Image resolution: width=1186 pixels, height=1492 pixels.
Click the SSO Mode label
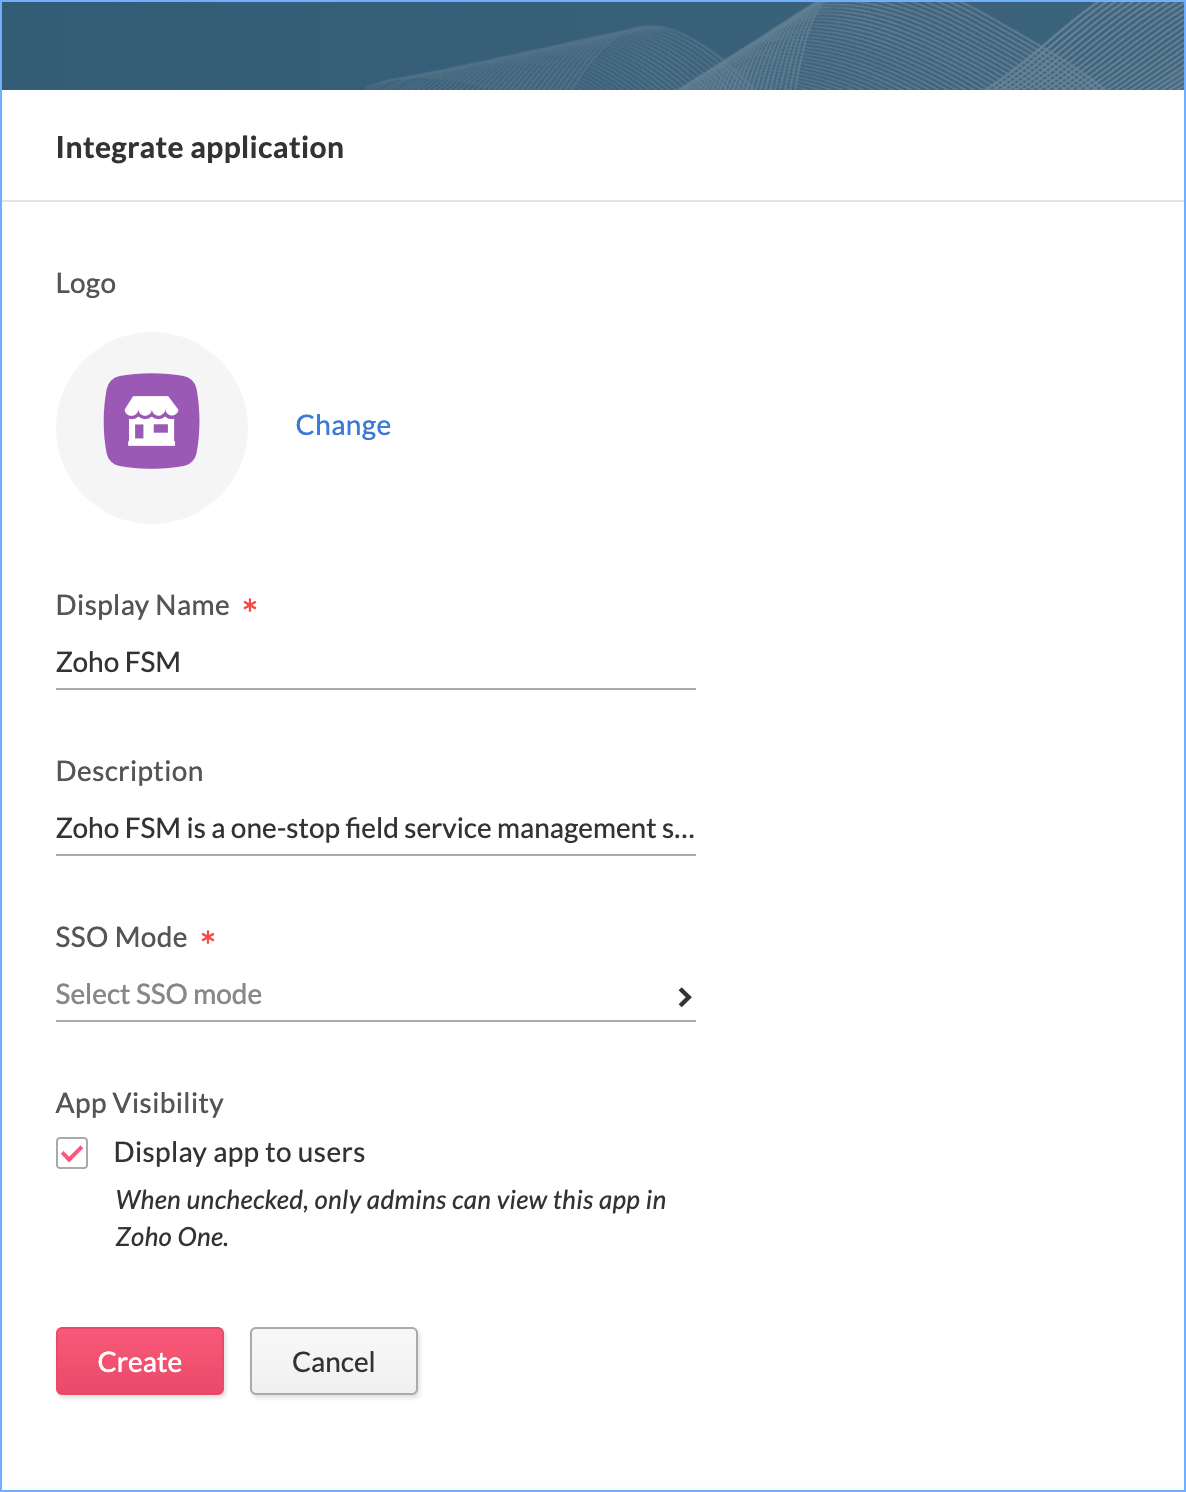[x=122, y=937]
